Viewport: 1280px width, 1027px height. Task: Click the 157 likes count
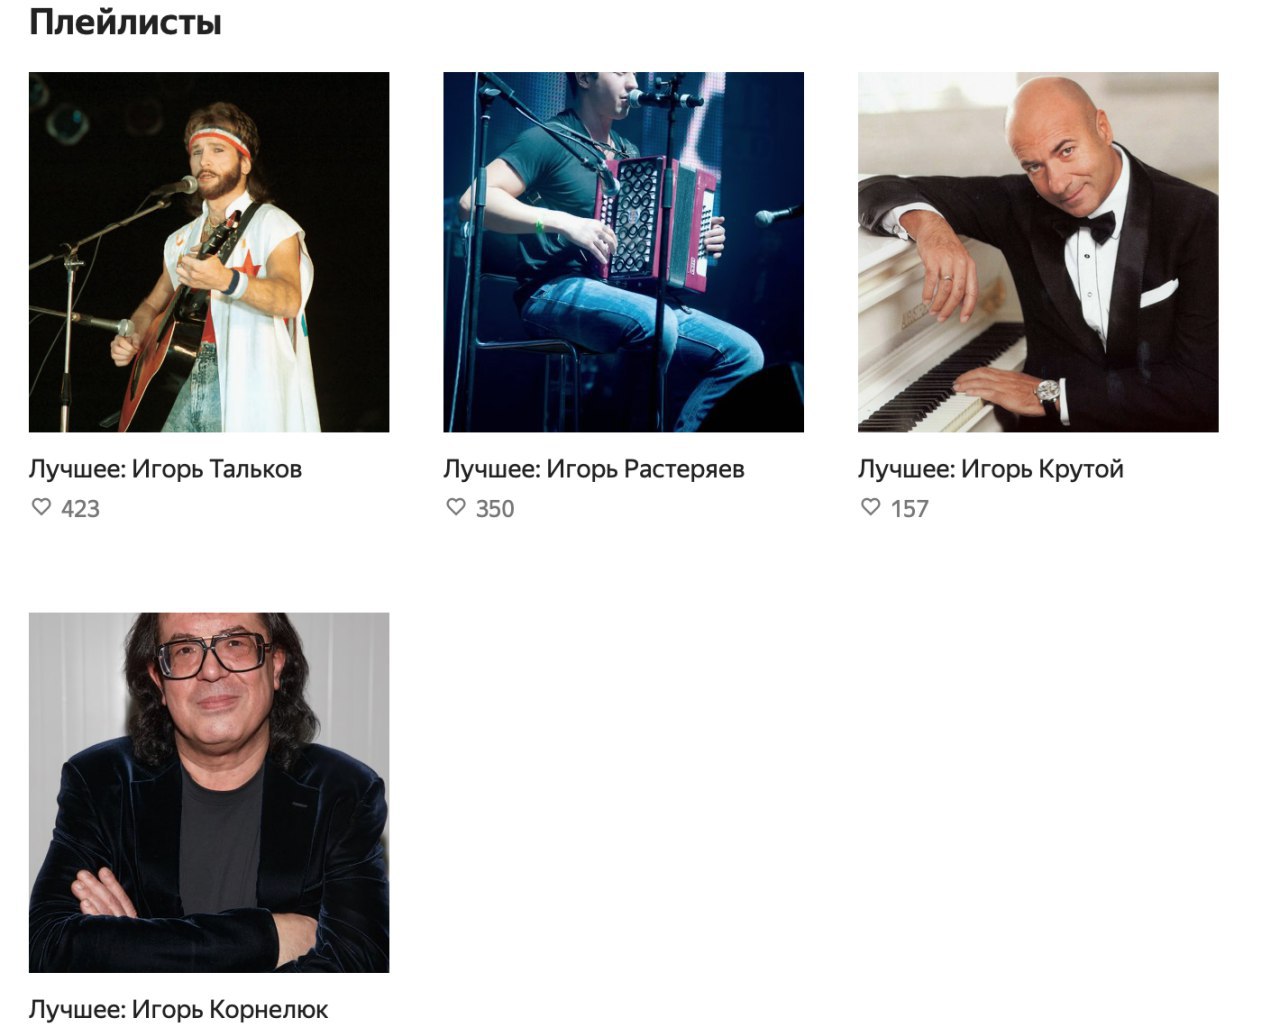(910, 509)
